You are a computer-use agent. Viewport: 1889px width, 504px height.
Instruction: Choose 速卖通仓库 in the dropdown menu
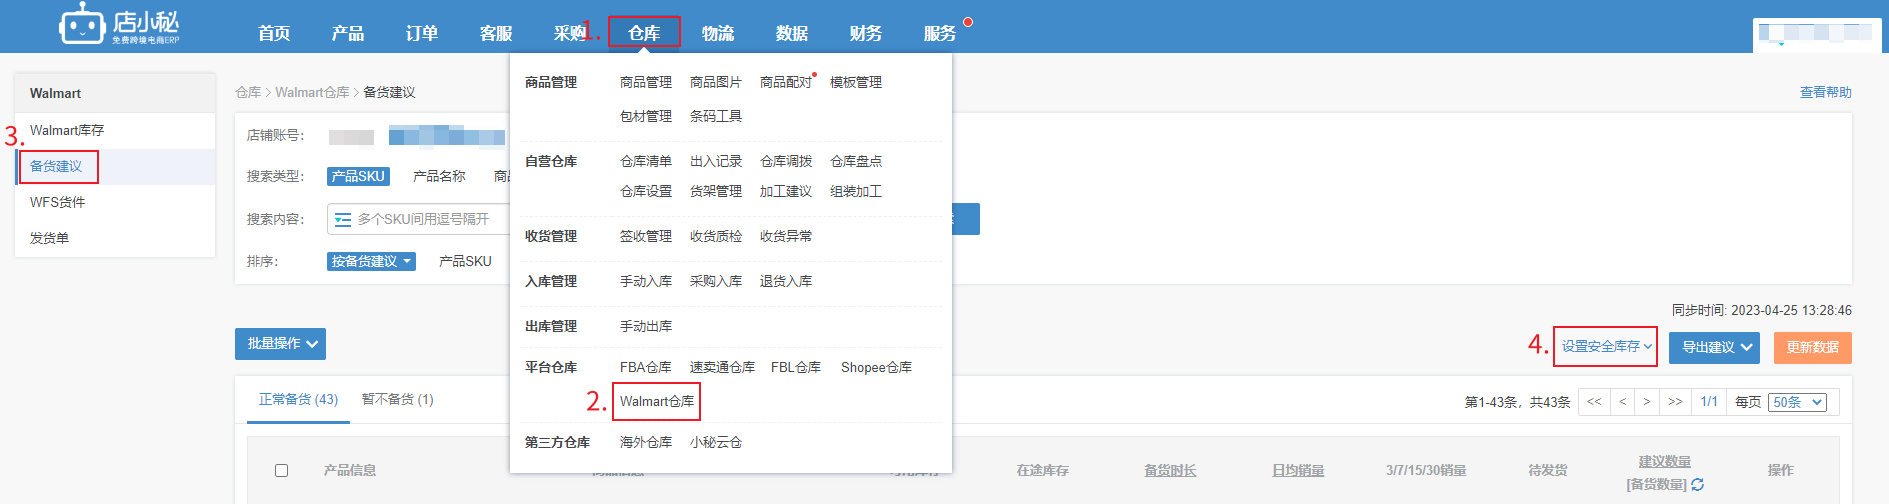722,367
